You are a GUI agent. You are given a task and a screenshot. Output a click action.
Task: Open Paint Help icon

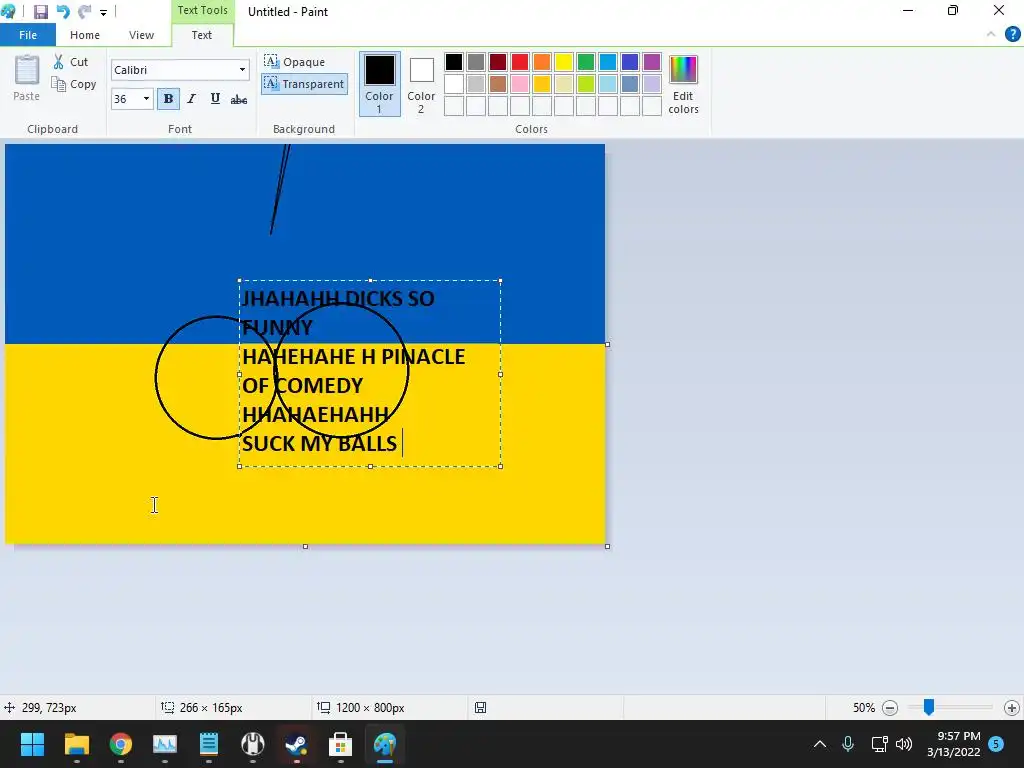pos(1012,34)
